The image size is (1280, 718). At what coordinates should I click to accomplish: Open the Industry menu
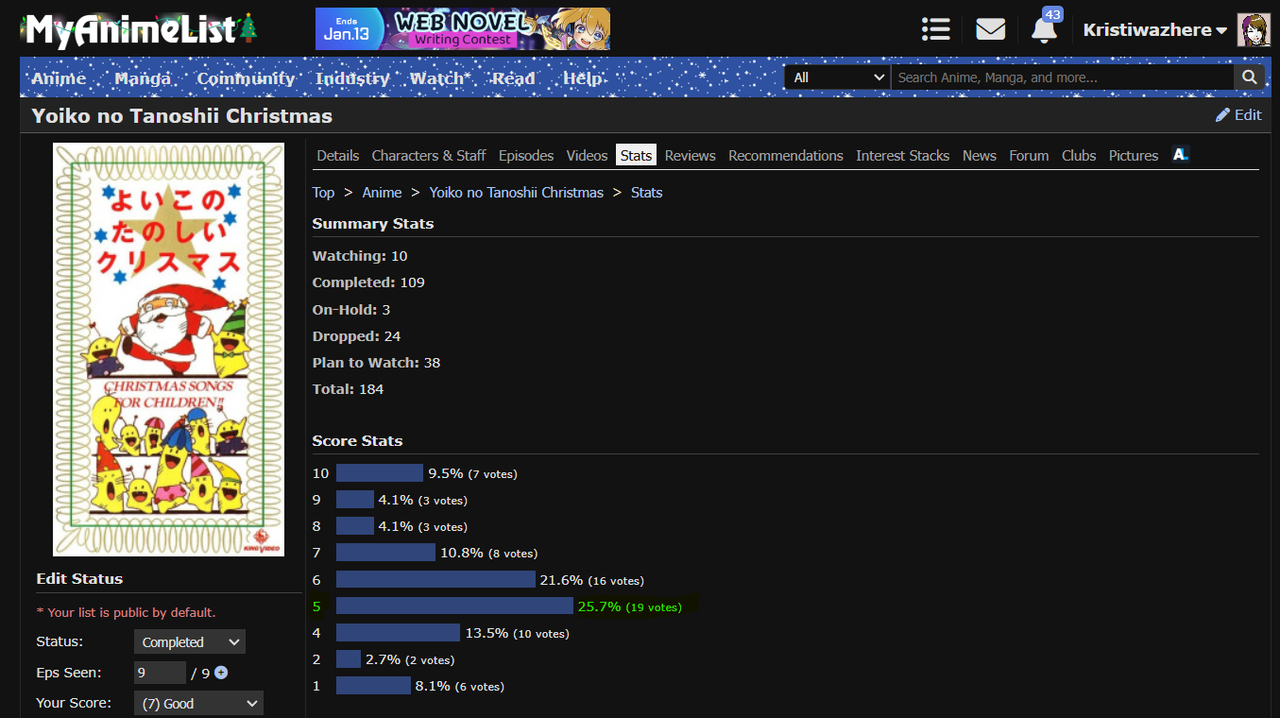353,78
